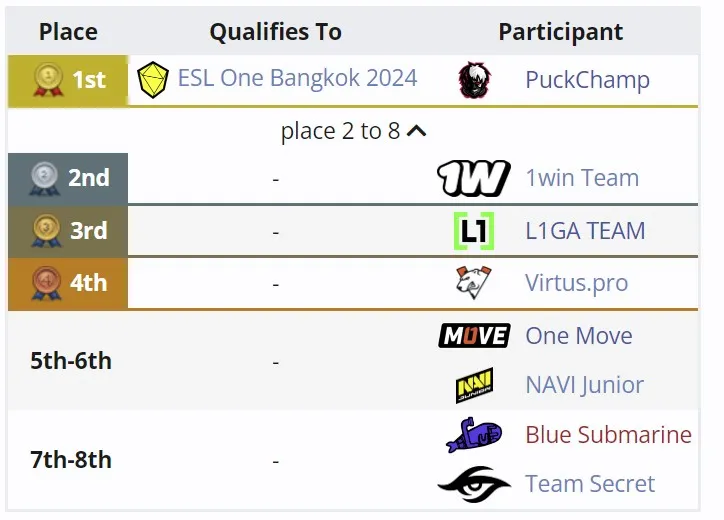Open the PuckChamp team page
The image size is (724, 520).
click(587, 80)
